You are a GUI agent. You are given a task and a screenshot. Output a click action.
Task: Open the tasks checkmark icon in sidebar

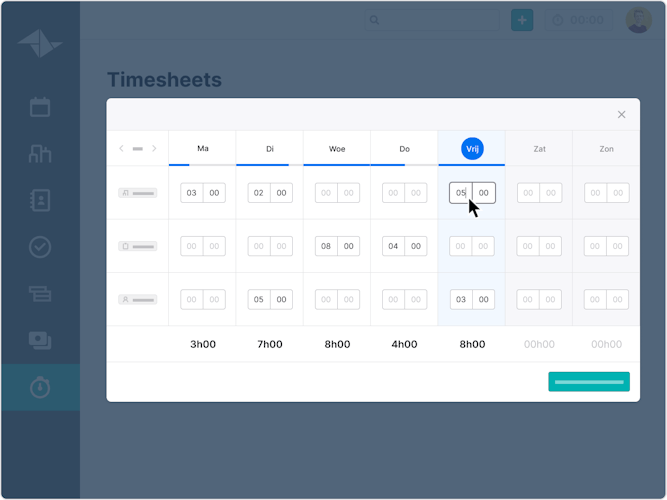40,246
